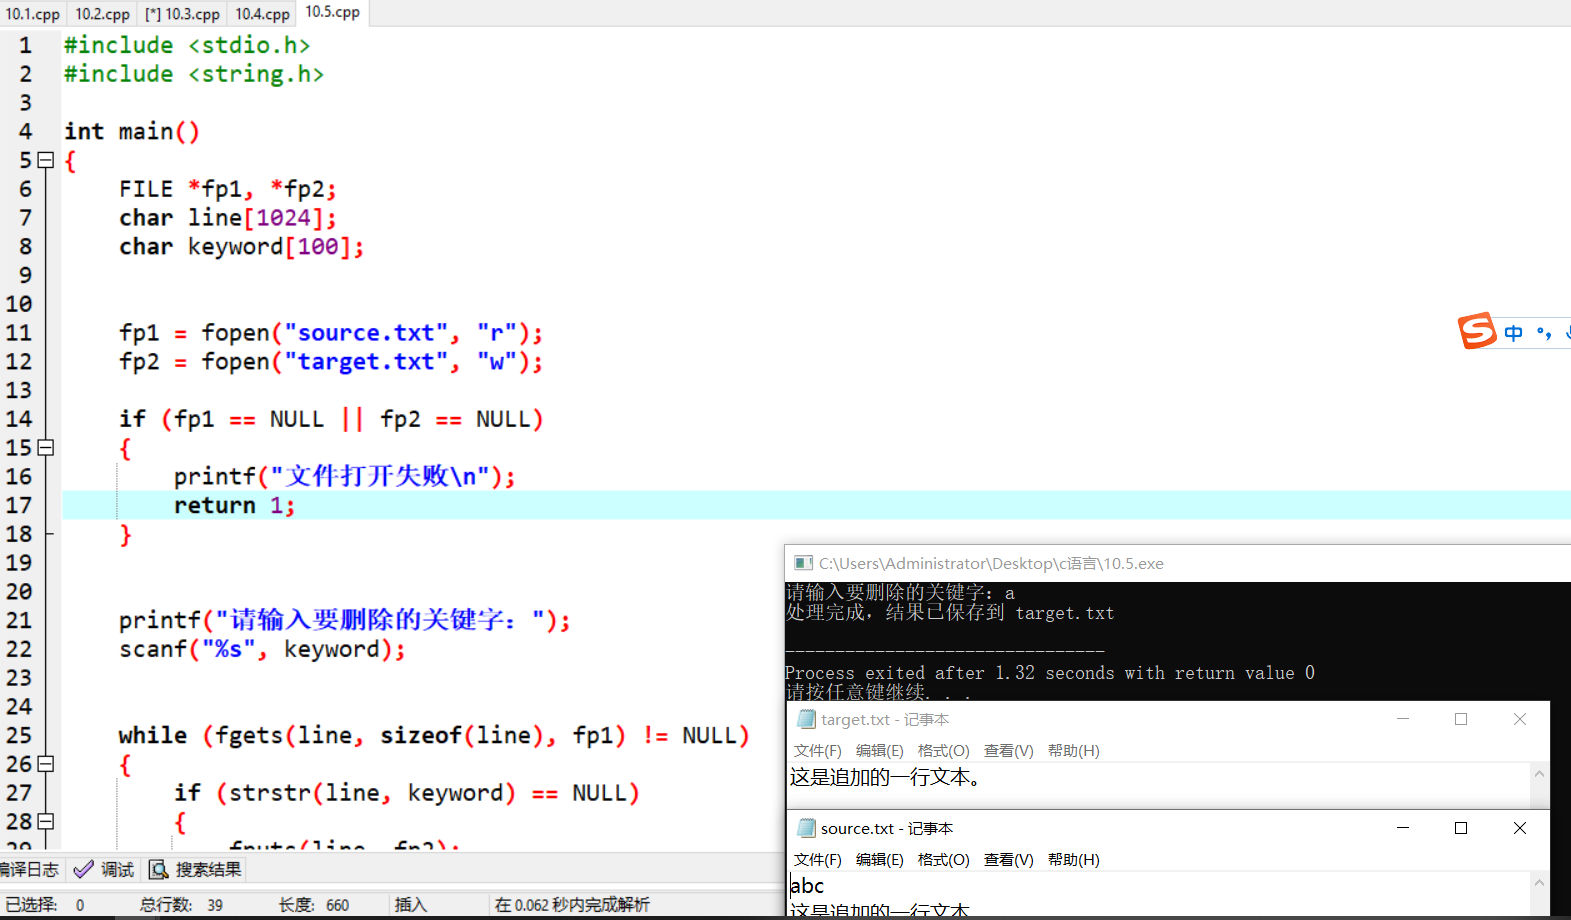Image resolution: width=1571 pixels, height=920 pixels.
Task: Open the 搜索结果 search results tab
Action: tap(196, 869)
